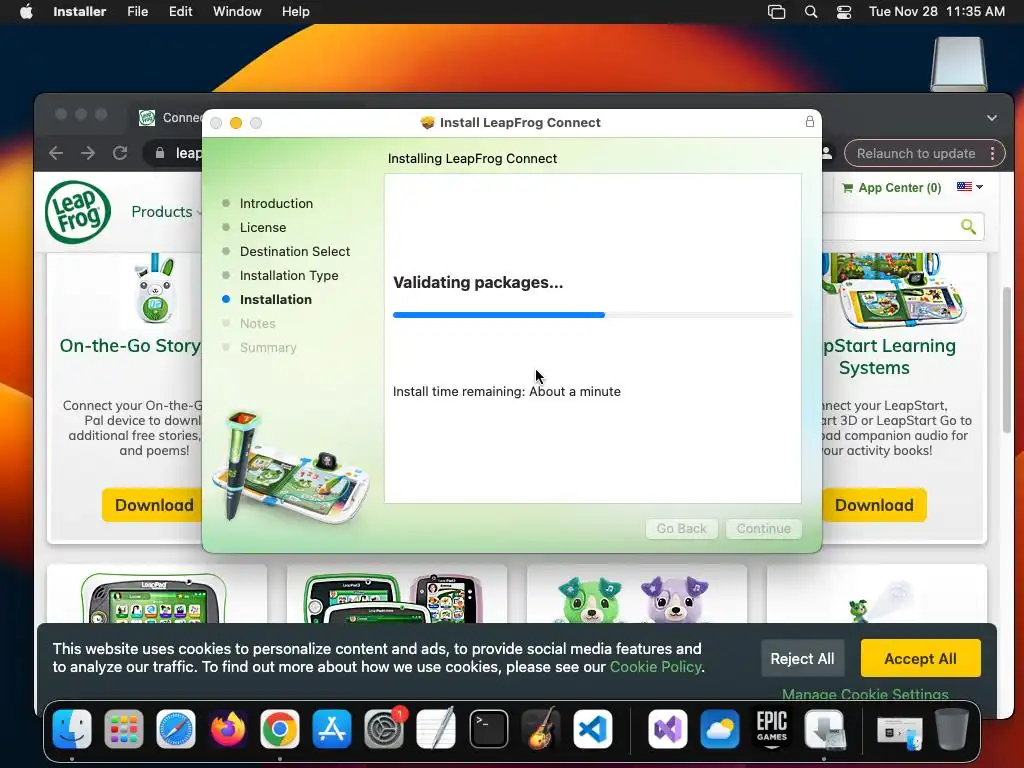Click the mounted disk icon on desktop
The image size is (1024, 768).
(x=958, y=64)
